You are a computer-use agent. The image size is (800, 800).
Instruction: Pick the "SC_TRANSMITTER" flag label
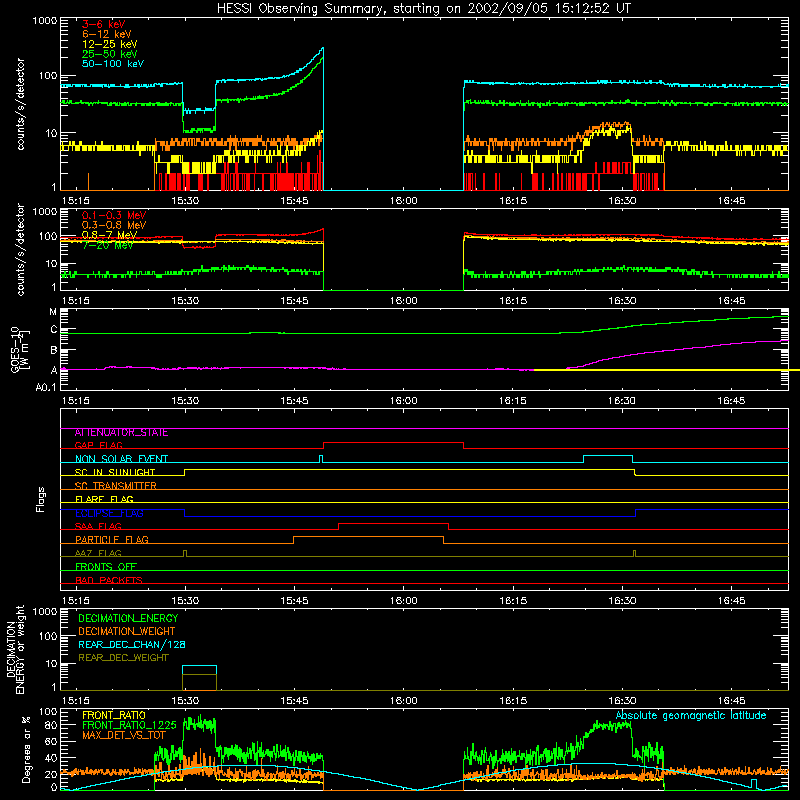click(x=116, y=486)
